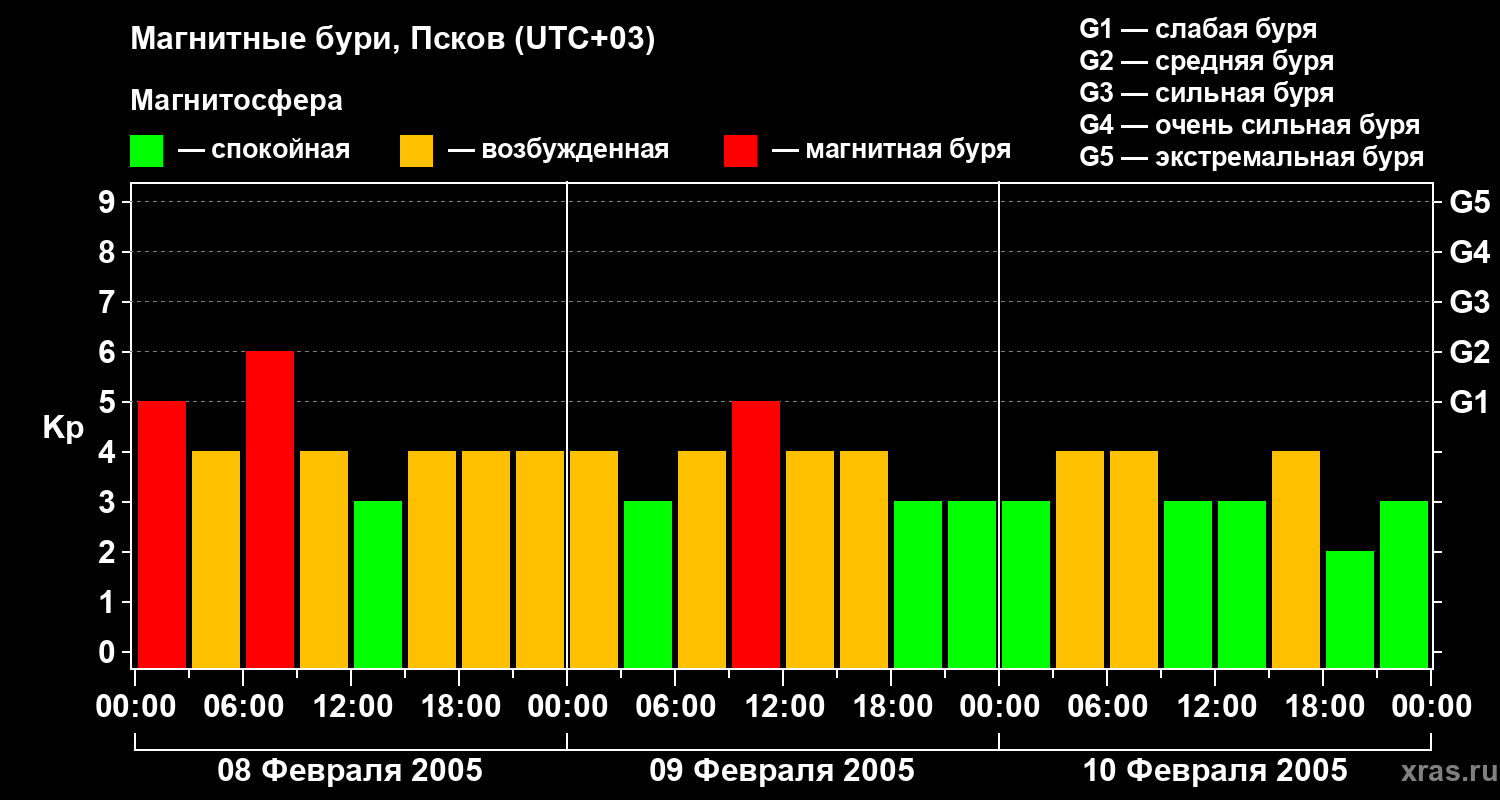This screenshot has height=800, width=1500.
Task: Select the '09 Февраля 2005' date label
Action: 782,771
